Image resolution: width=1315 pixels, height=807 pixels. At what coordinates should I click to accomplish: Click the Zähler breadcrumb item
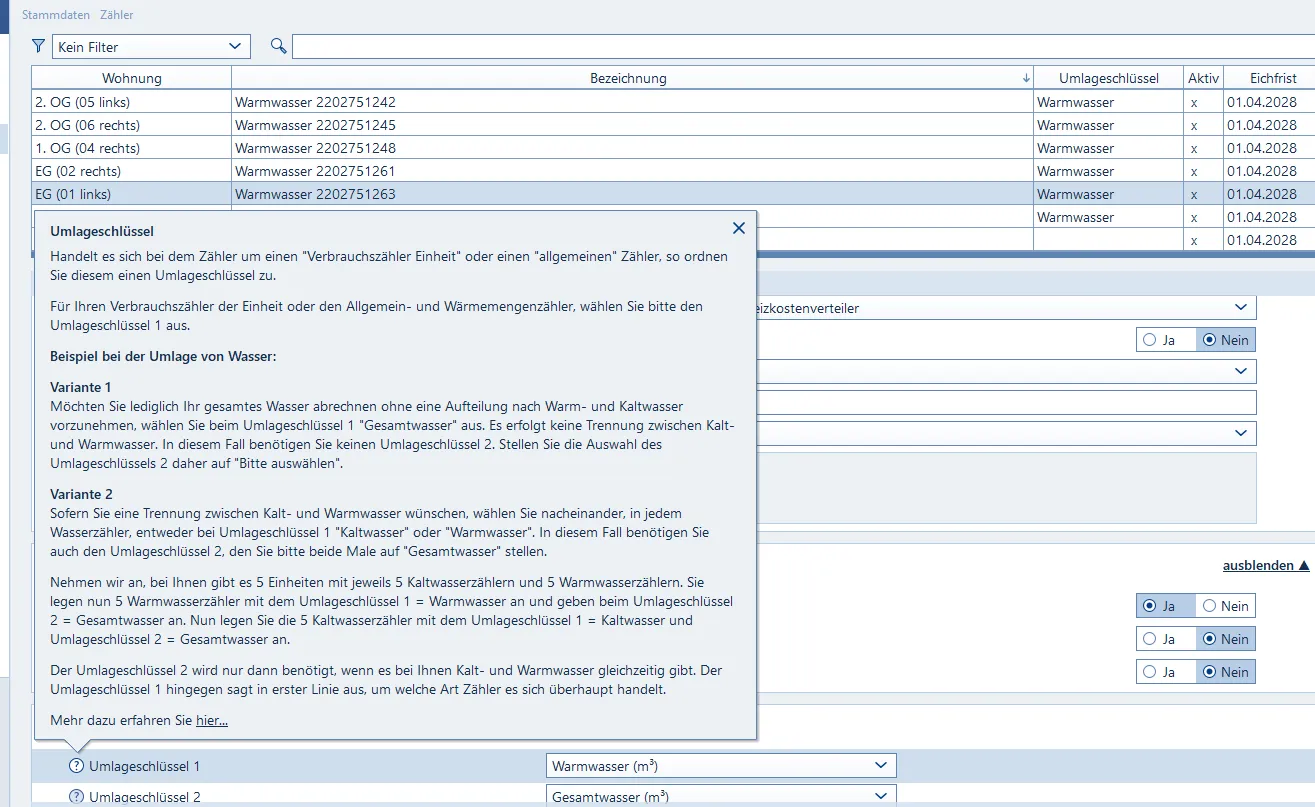(117, 15)
